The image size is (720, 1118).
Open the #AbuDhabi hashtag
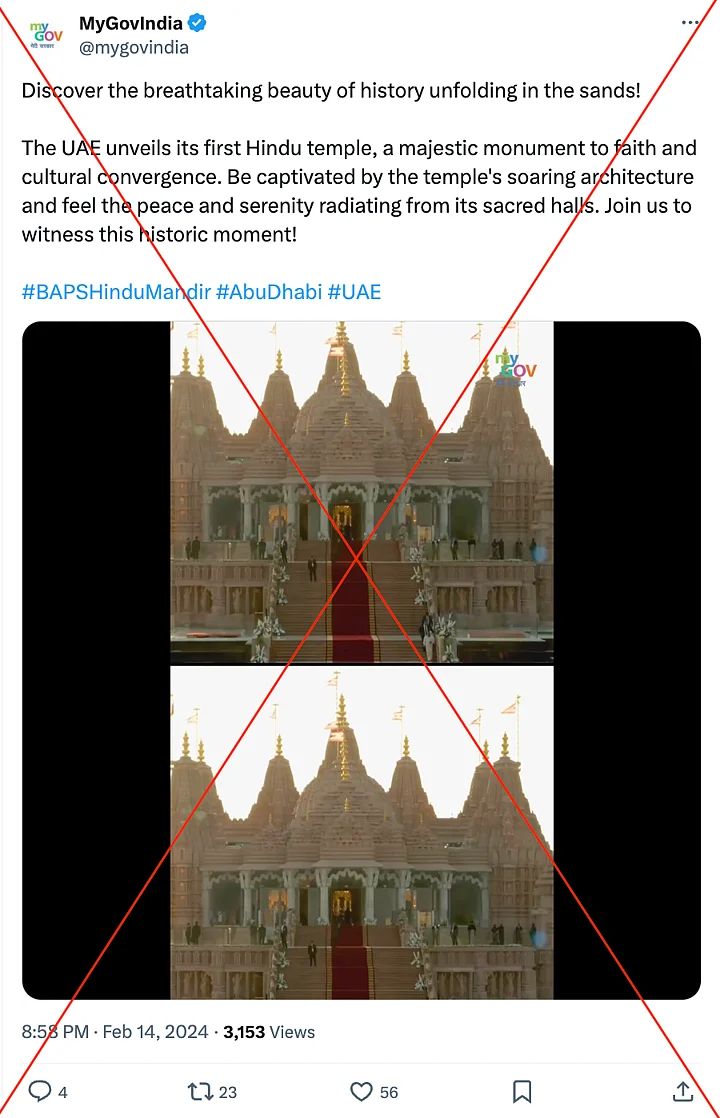[269, 292]
